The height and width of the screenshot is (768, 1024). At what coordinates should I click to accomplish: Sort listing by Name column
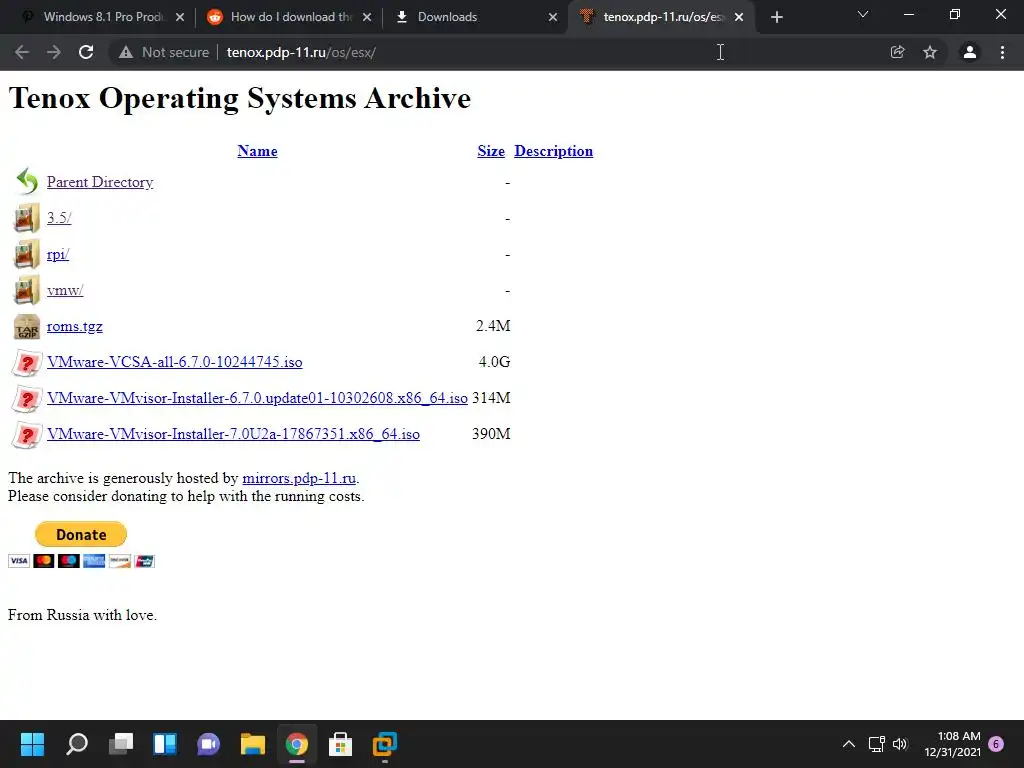click(x=257, y=151)
